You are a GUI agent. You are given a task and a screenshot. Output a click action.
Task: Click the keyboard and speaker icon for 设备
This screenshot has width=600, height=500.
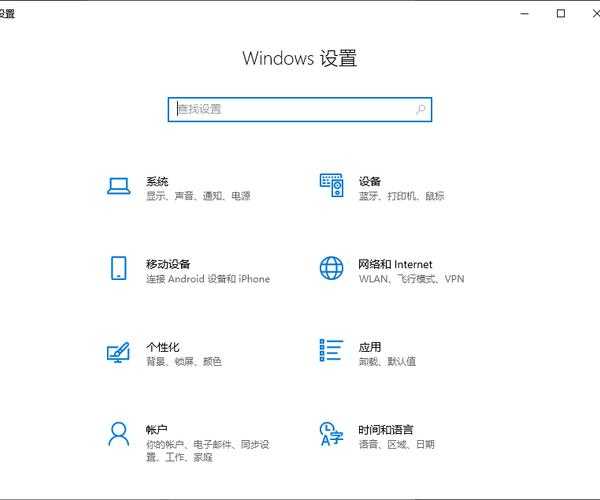click(331, 186)
